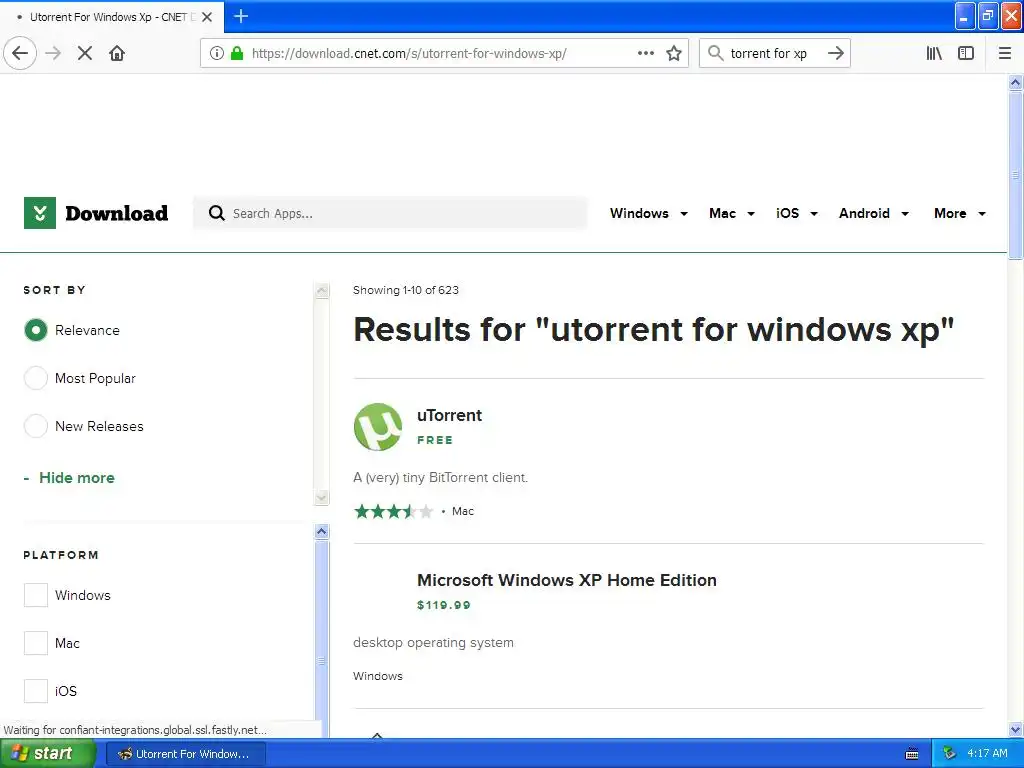Click the 'desktop operating system' description

click(x=433, y=643)
